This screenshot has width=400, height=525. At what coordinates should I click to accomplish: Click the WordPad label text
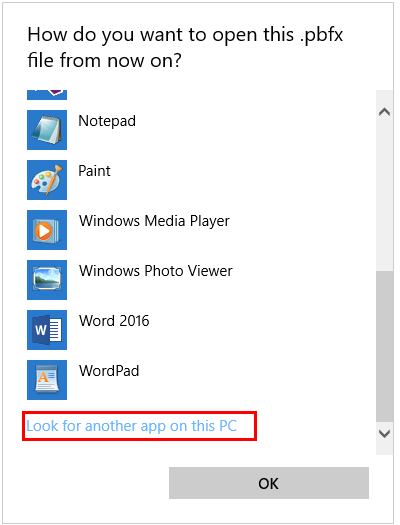[109, 371]
